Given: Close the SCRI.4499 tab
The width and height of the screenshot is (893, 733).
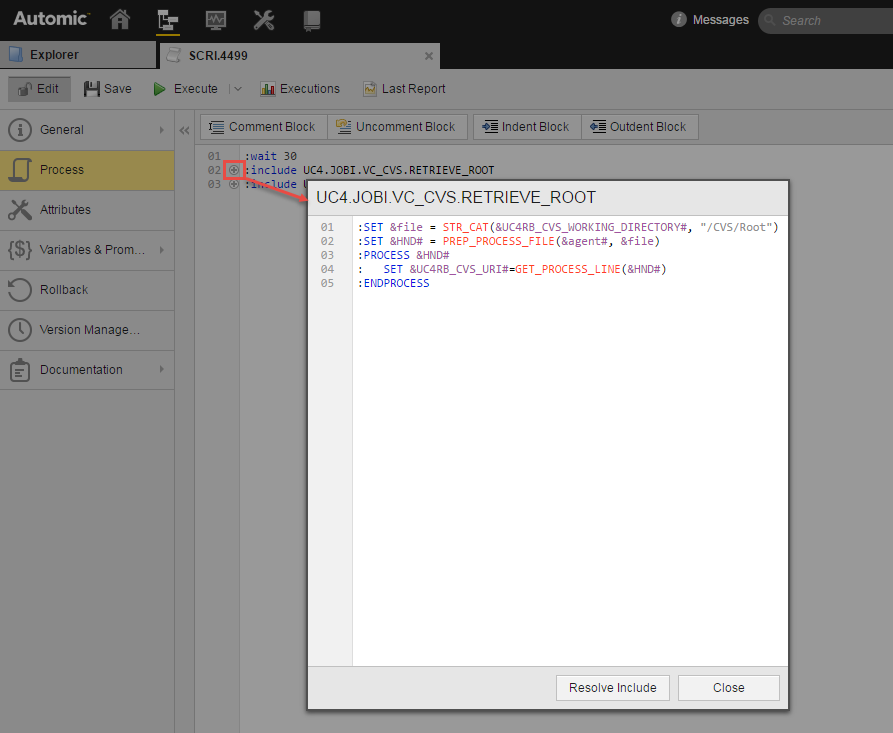Looking at the screenshot, I should (429, 56).
